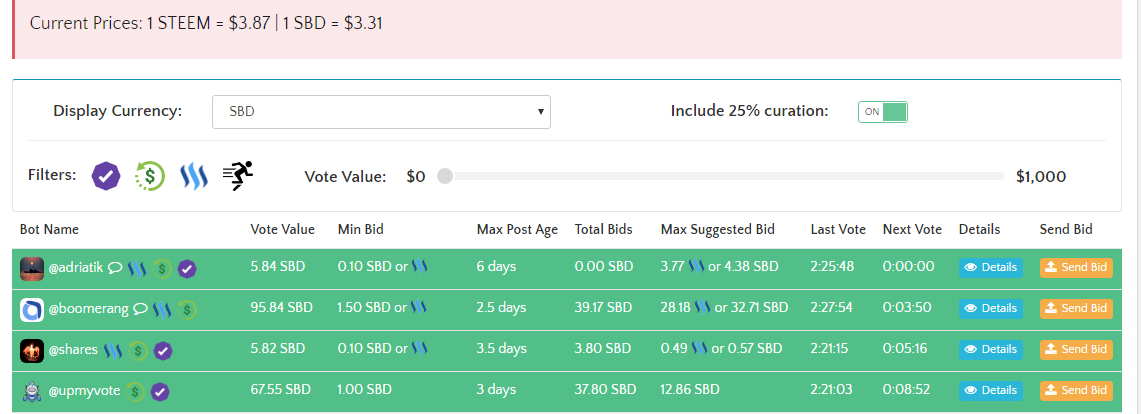Open the @upmyvote bot name link
The image size is (1141, 414).
click(x=83, y=391)
